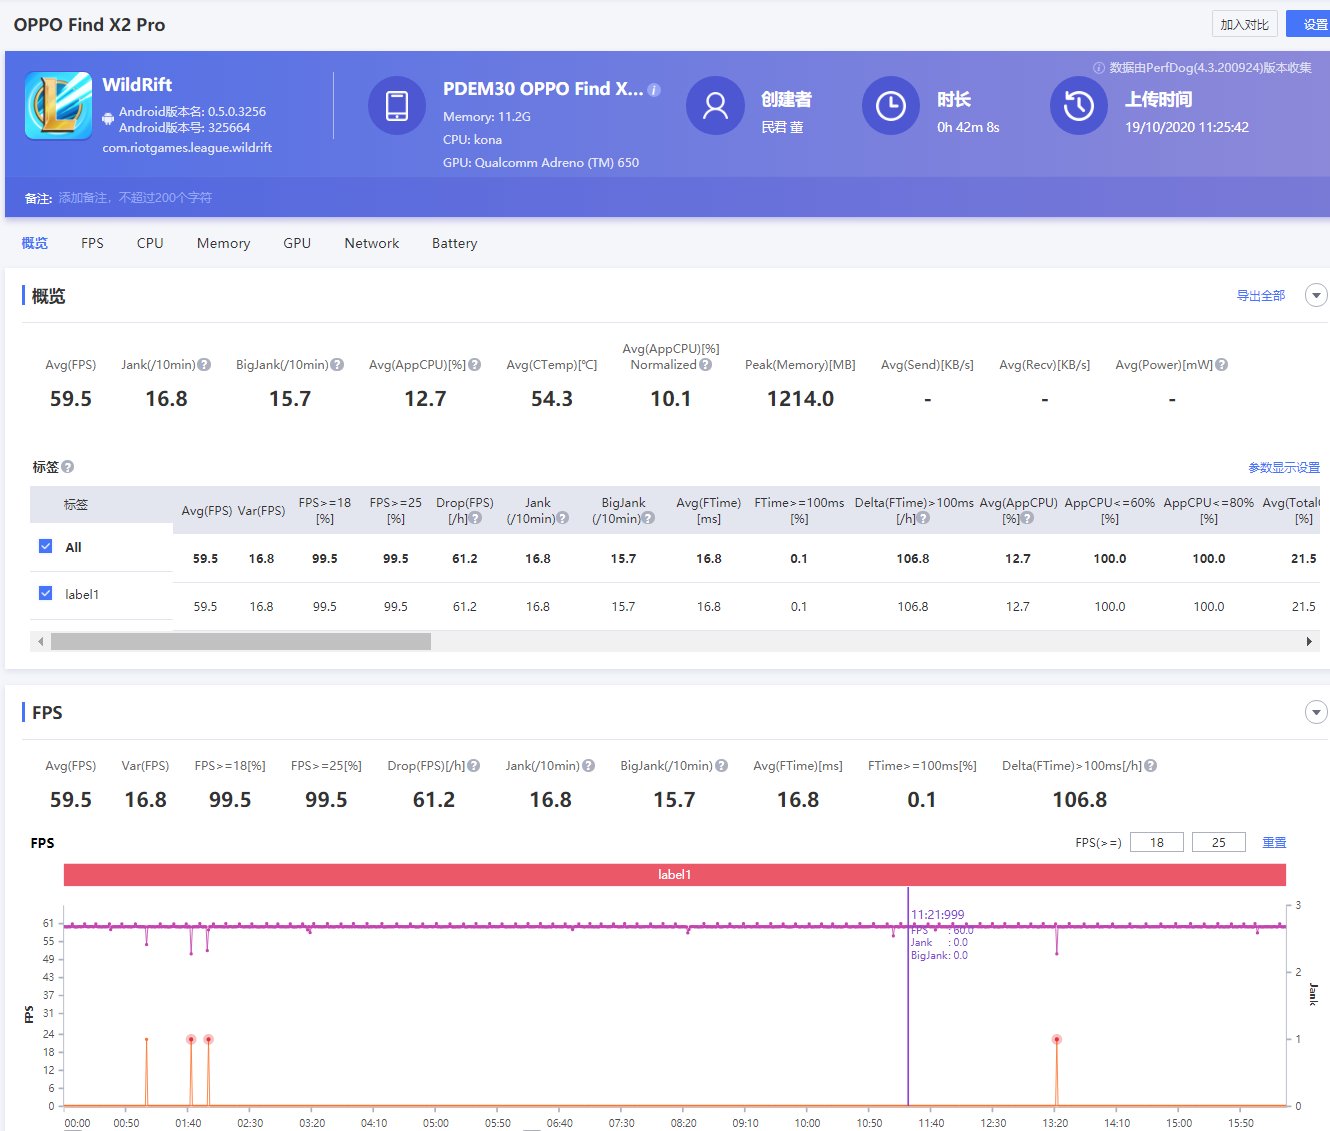The image size is (1330, 1131).
Task: Open help icon in table BigJank column header
Action: tap(649, 518)
